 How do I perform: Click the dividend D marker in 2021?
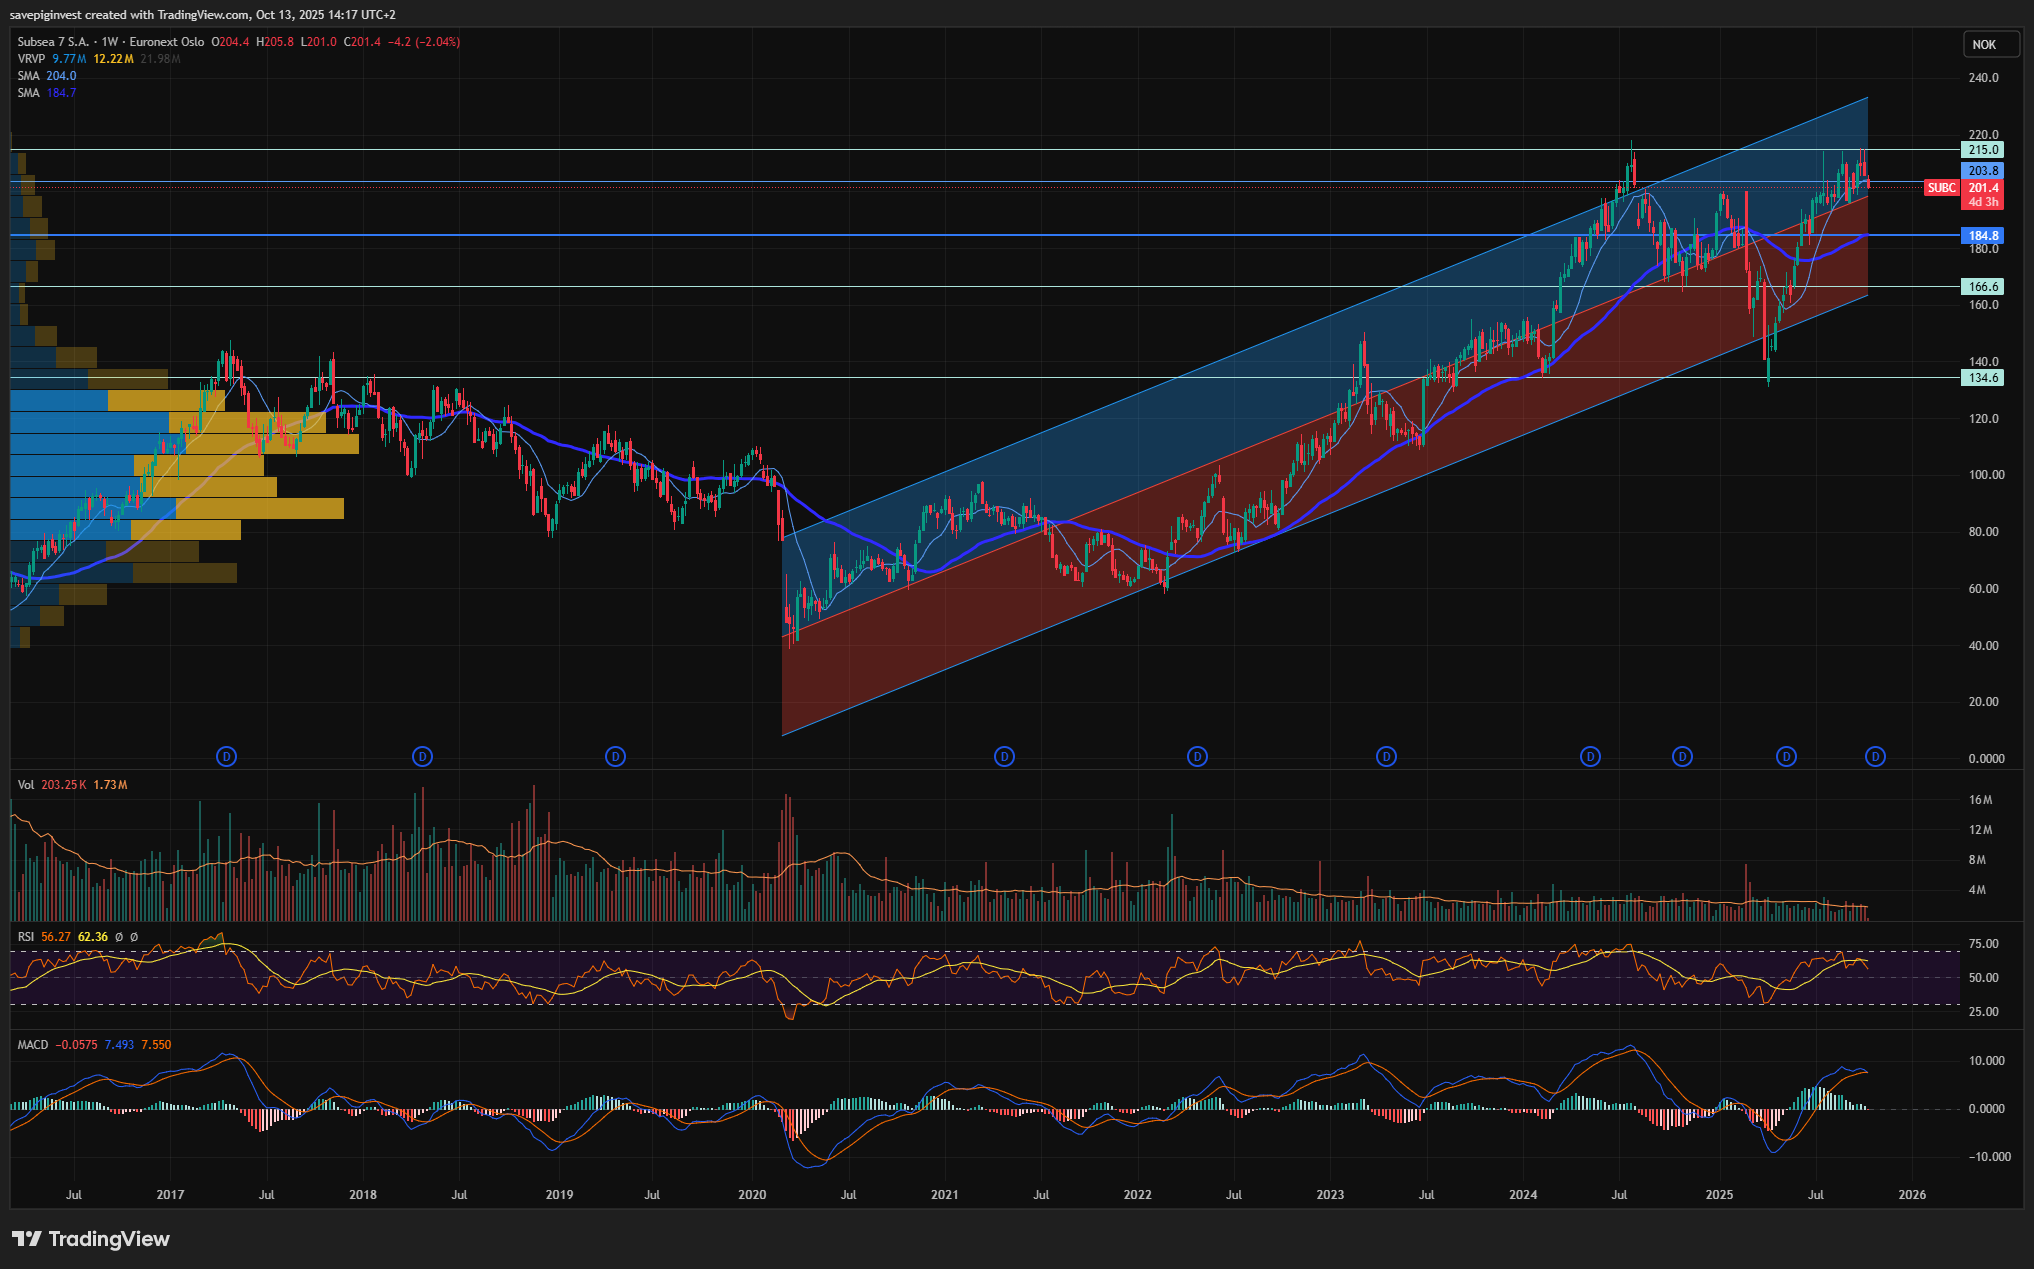(x=1004, y=757)
